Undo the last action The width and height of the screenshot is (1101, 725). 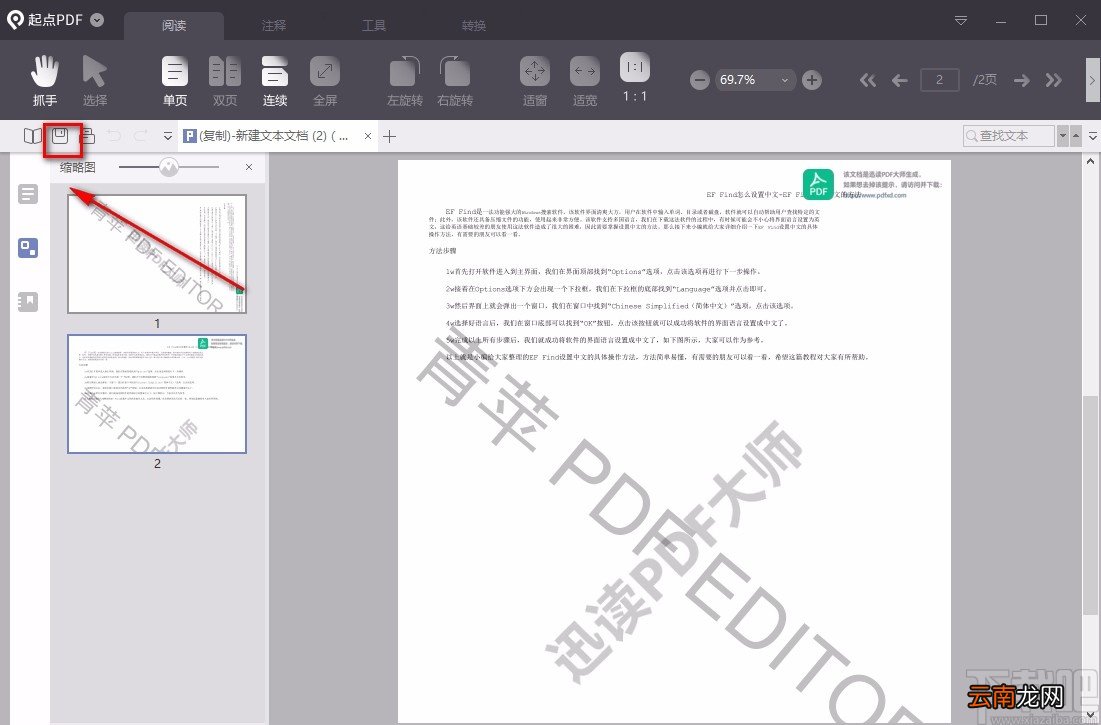click(x=114, y=135)
